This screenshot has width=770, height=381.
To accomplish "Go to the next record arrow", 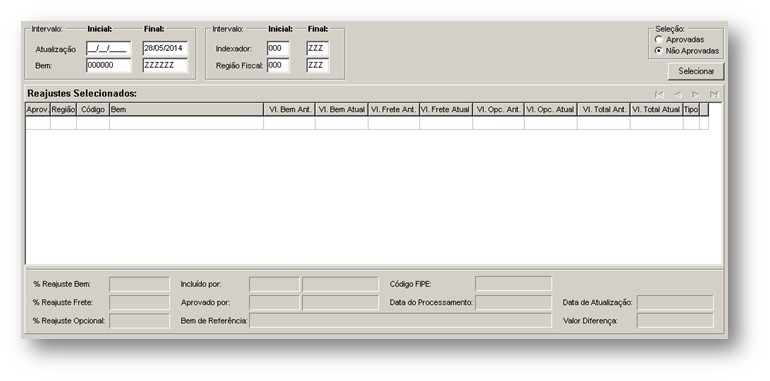I will point(696,94).
